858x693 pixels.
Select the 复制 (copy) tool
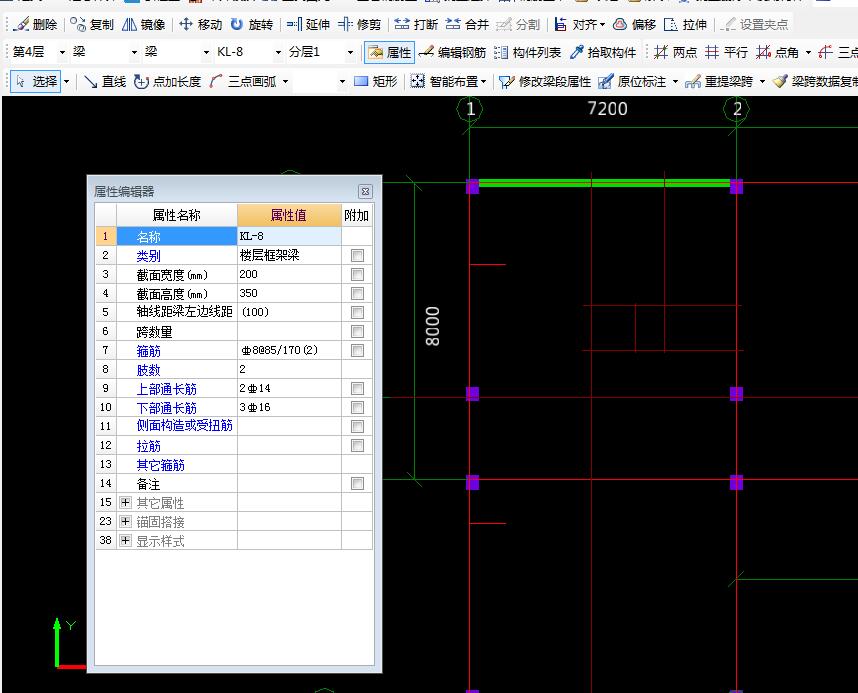92,24
